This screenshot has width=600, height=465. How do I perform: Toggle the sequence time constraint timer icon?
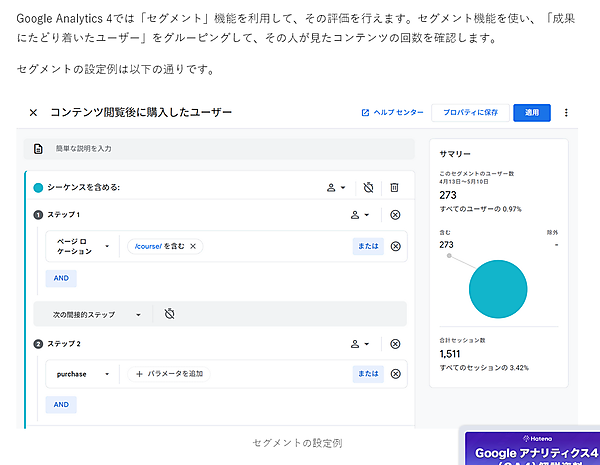tap(368, 187)
